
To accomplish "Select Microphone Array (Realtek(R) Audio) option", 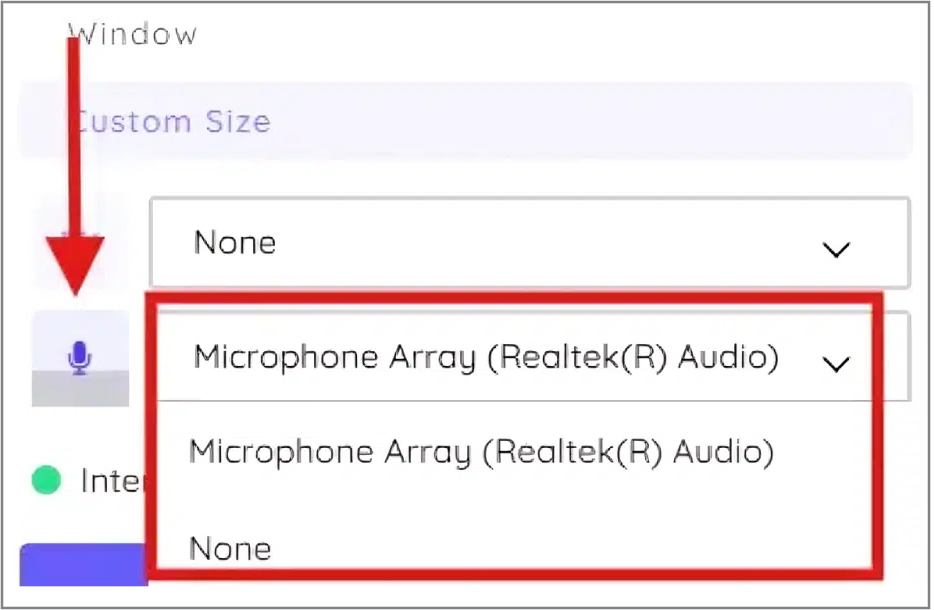I will pyautogui.click(x=481, y=451).
